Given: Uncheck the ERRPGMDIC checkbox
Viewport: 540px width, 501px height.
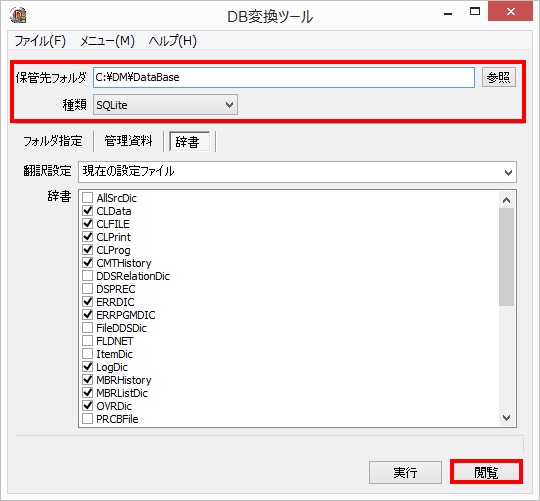Looking at the screenshot, I should 87,315.
